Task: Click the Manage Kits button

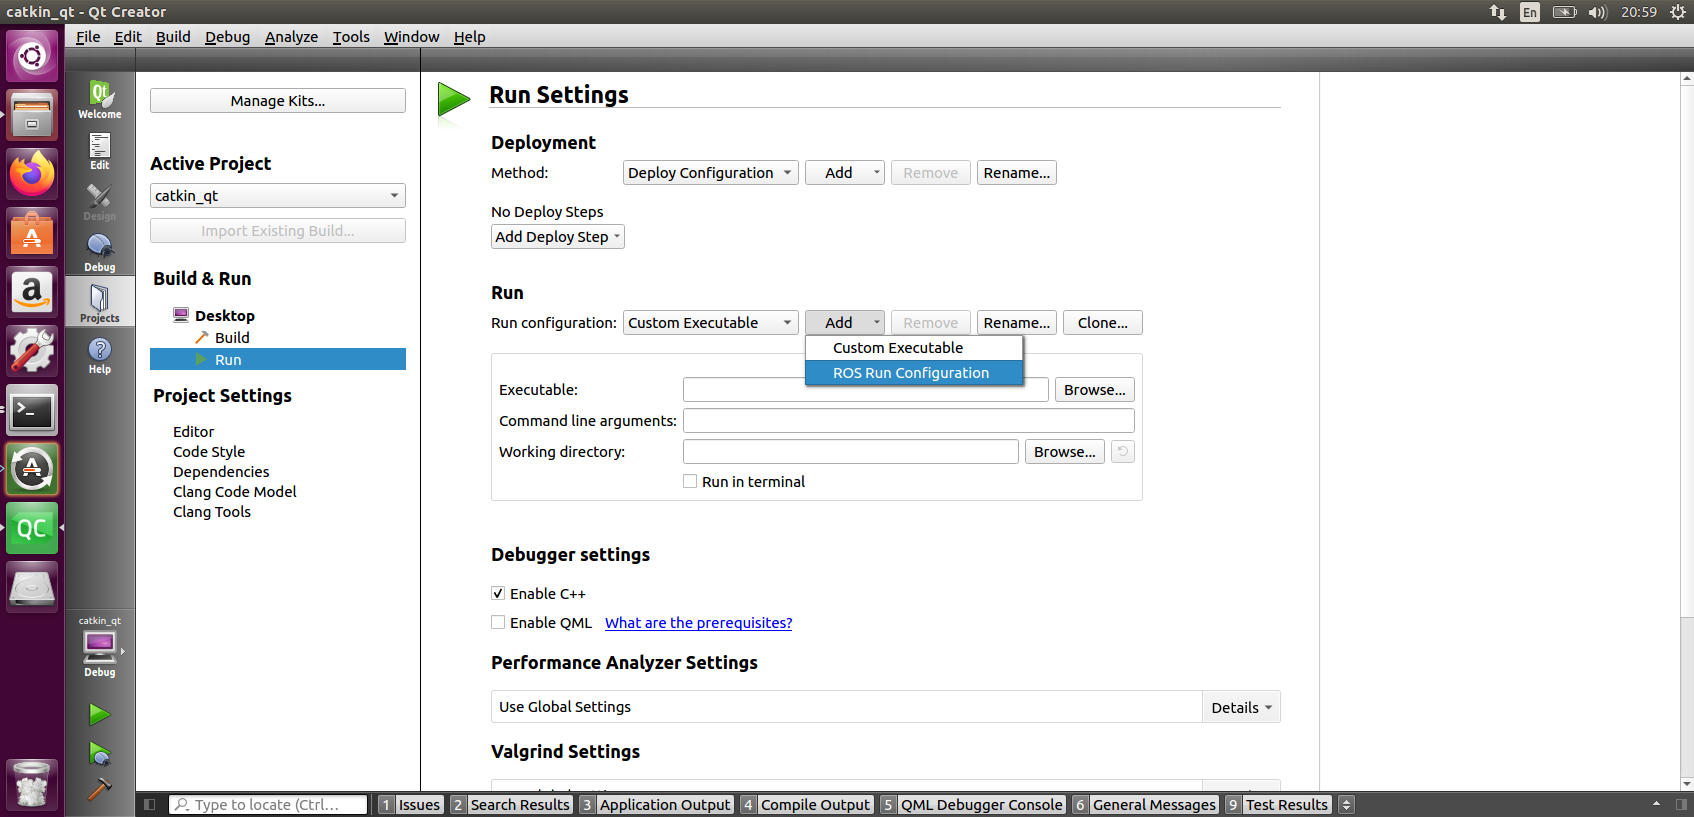Action: [x=278, y=101]
